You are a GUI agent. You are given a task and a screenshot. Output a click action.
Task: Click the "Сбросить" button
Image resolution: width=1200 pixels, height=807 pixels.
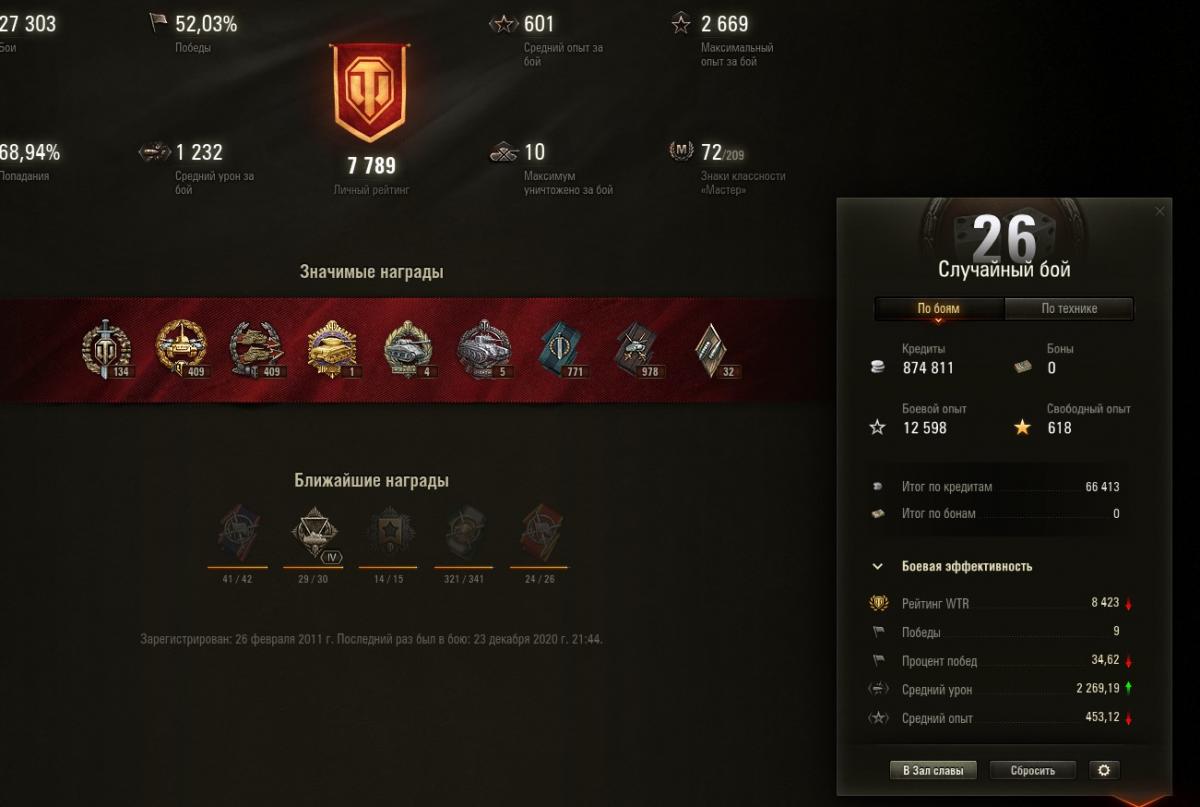pyautogui.click(x=1034, y=770)
